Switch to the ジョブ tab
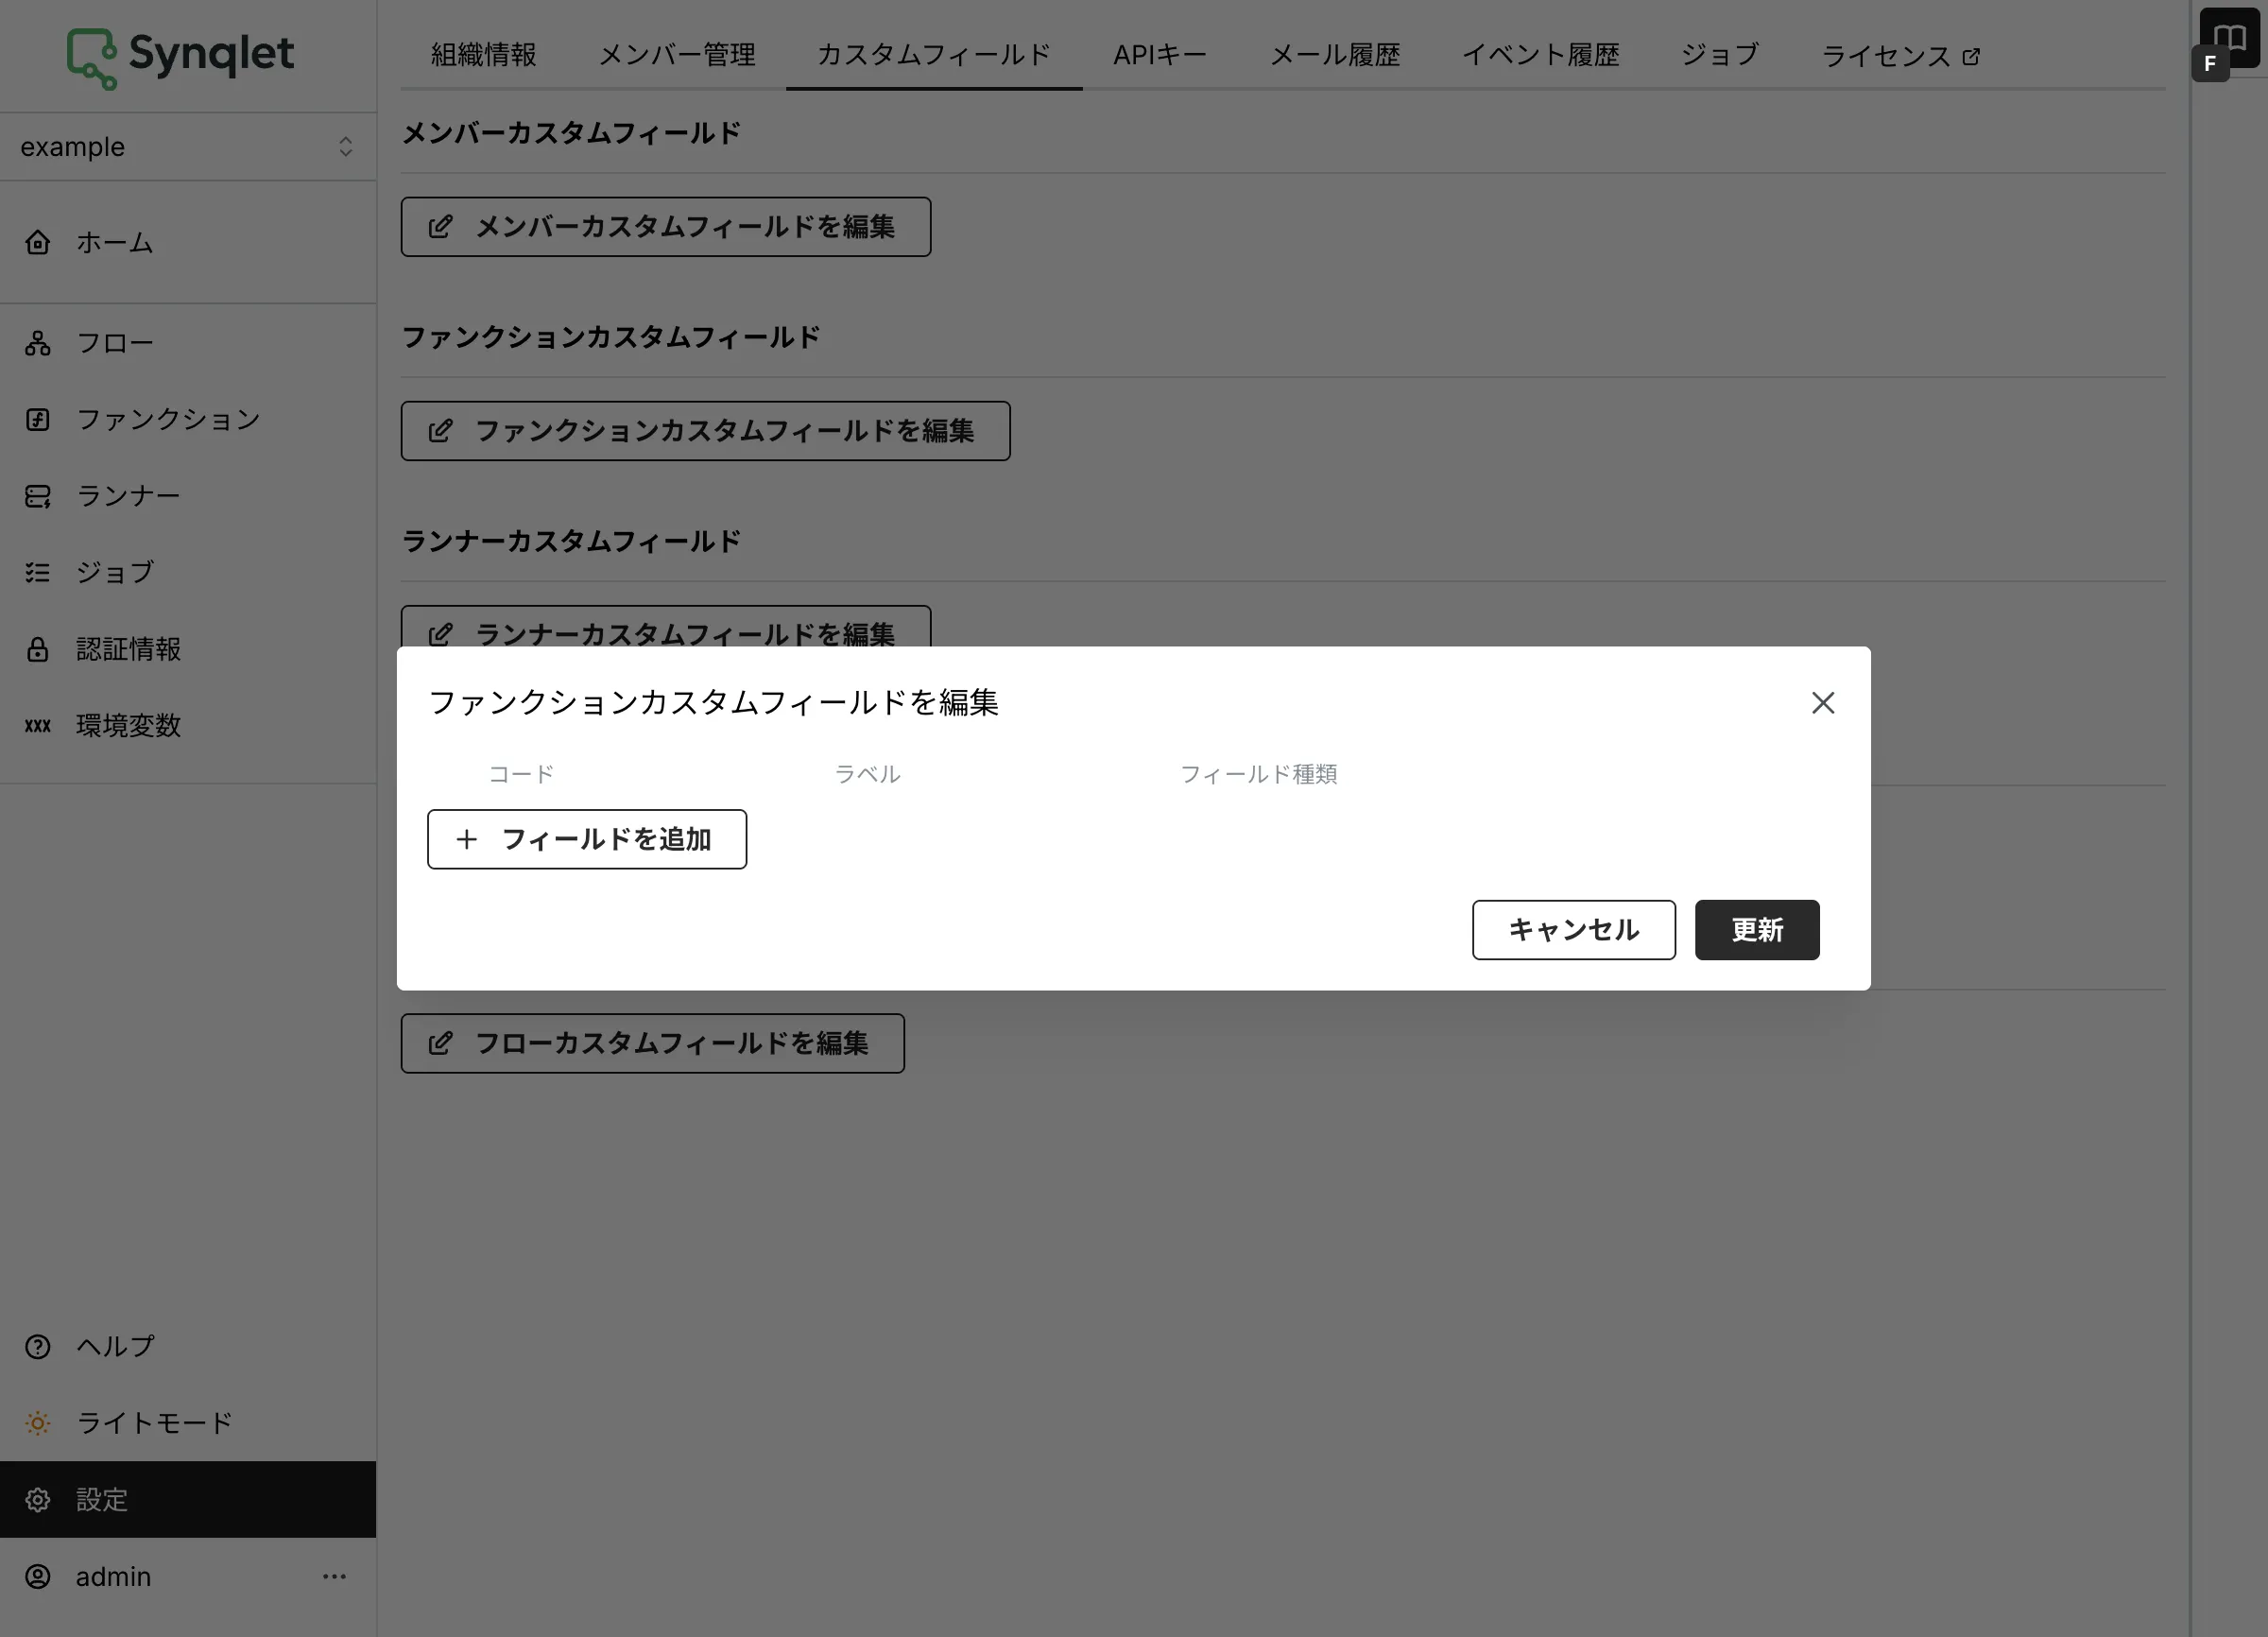The image size is (2268, 1637). pos(1720,55)
